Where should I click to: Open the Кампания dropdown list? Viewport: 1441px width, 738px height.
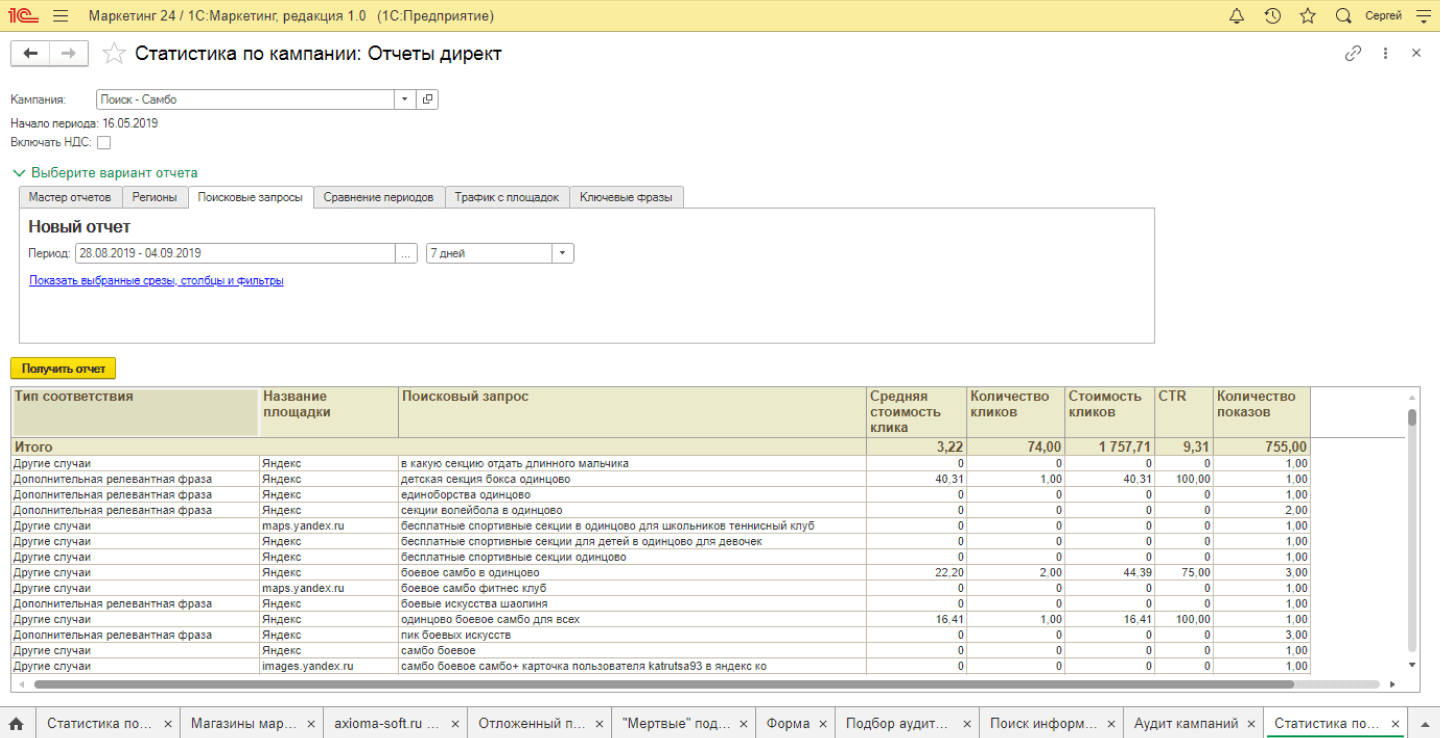(405, 99)
